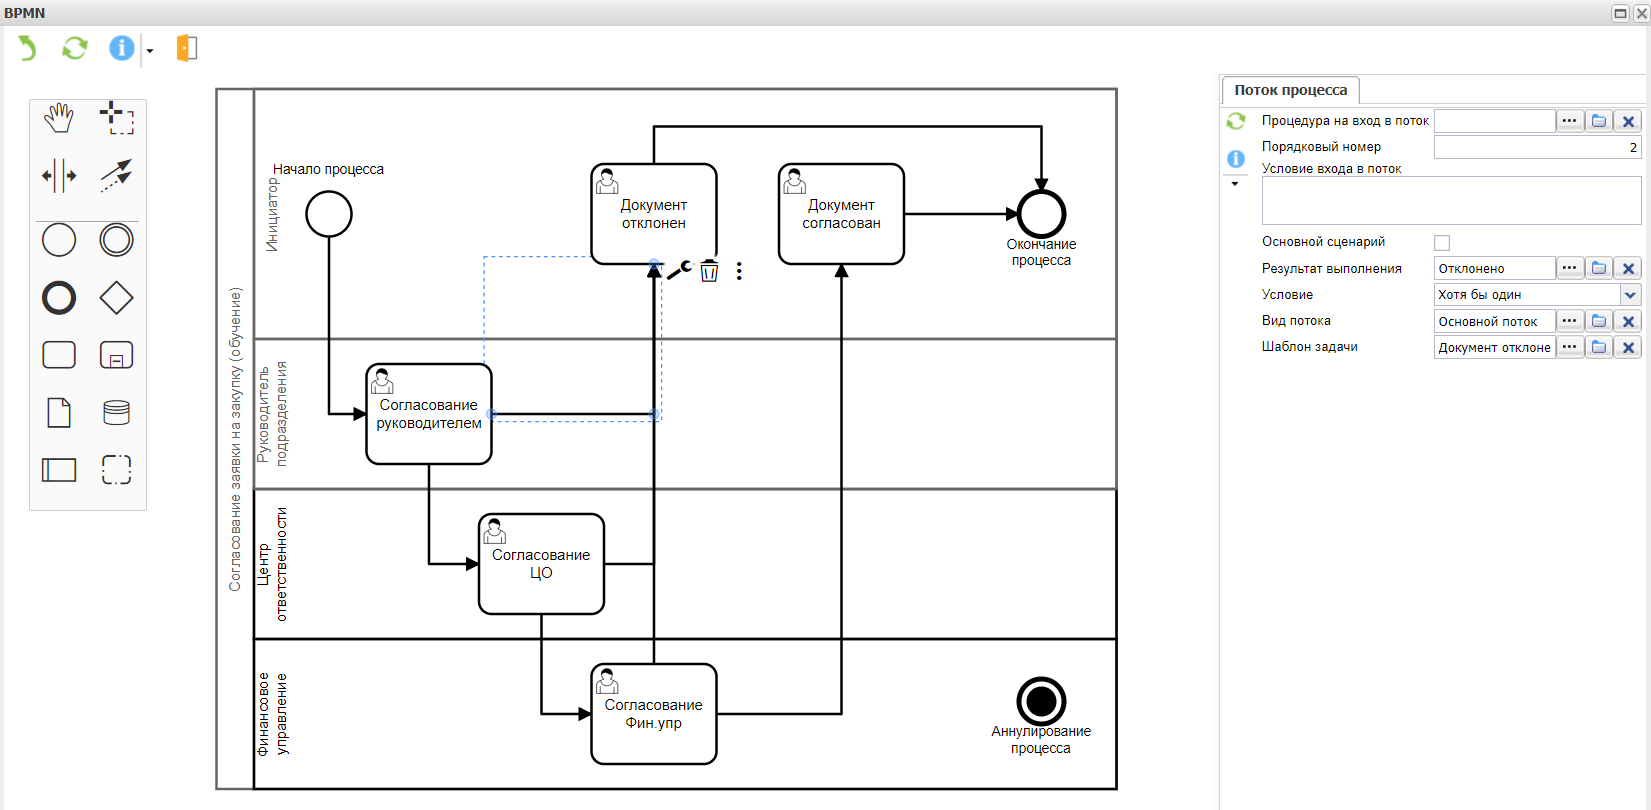
Task: Clear the Шаблон задачи field value
Action: pos(1628,347)
